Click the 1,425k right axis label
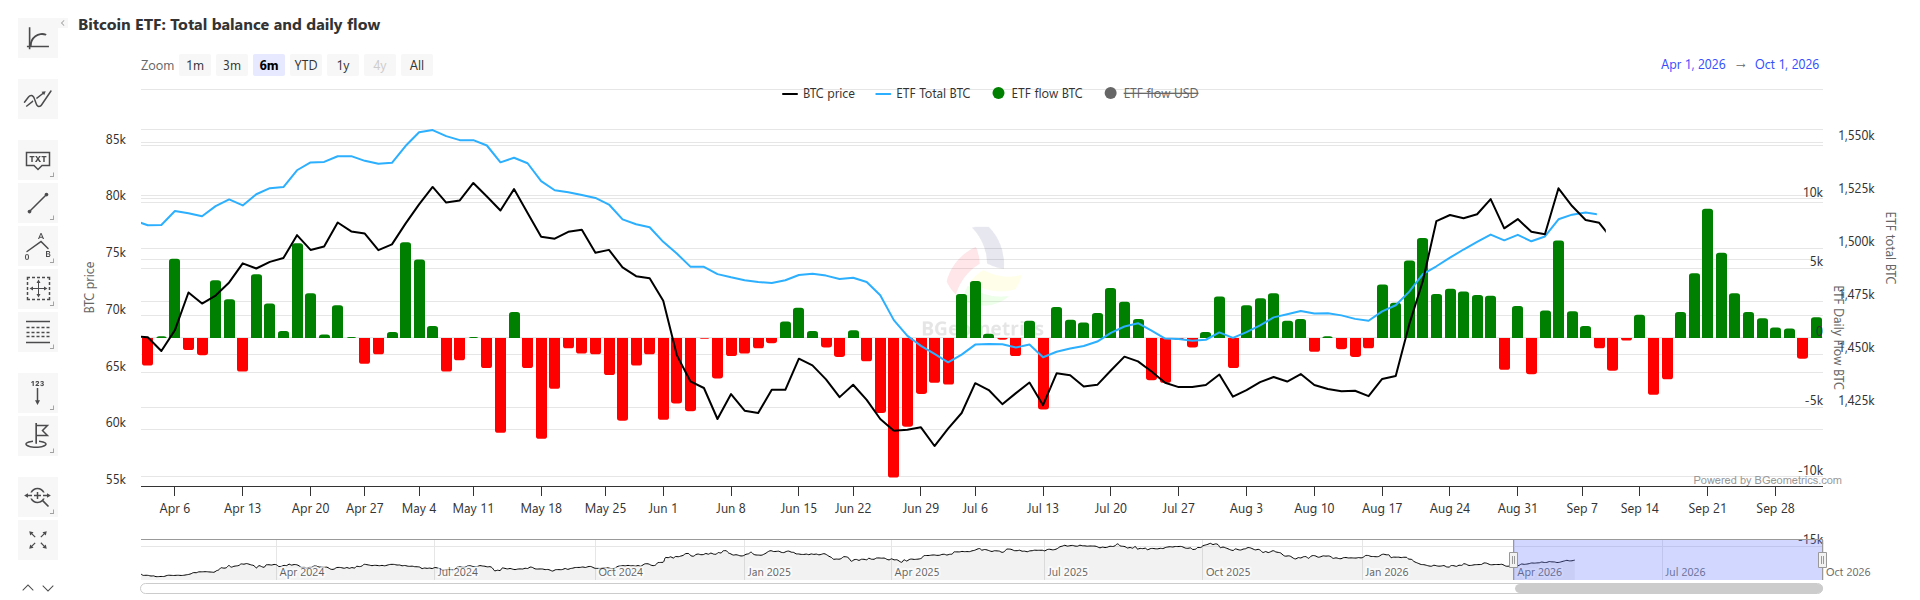The height and width of the screenshot is (600, 1920). pyautogui.click(x=1856, y=400)
